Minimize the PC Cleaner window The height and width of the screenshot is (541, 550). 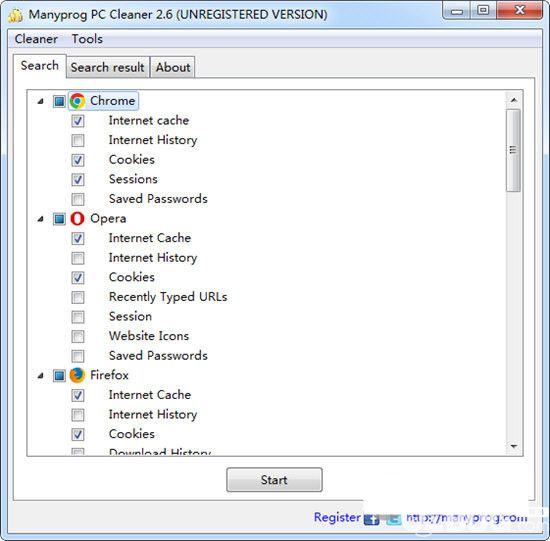click(457, 11)
